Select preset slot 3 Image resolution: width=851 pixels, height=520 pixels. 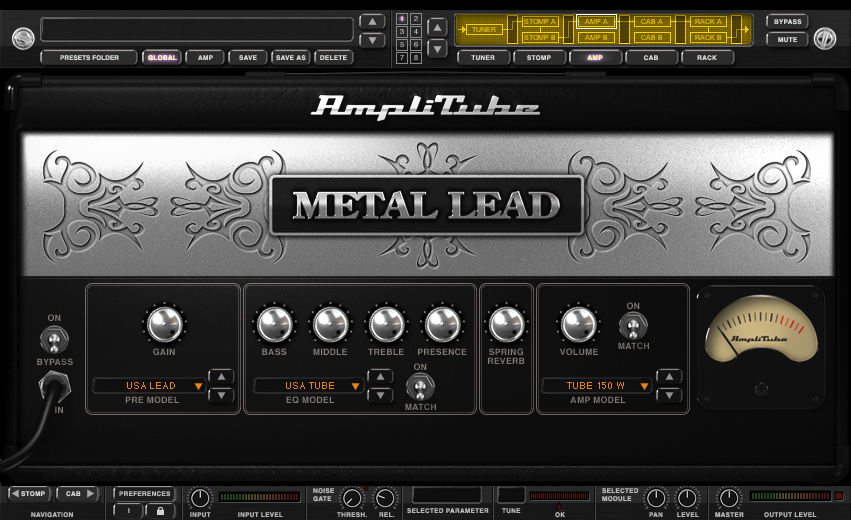pos(402,32)
